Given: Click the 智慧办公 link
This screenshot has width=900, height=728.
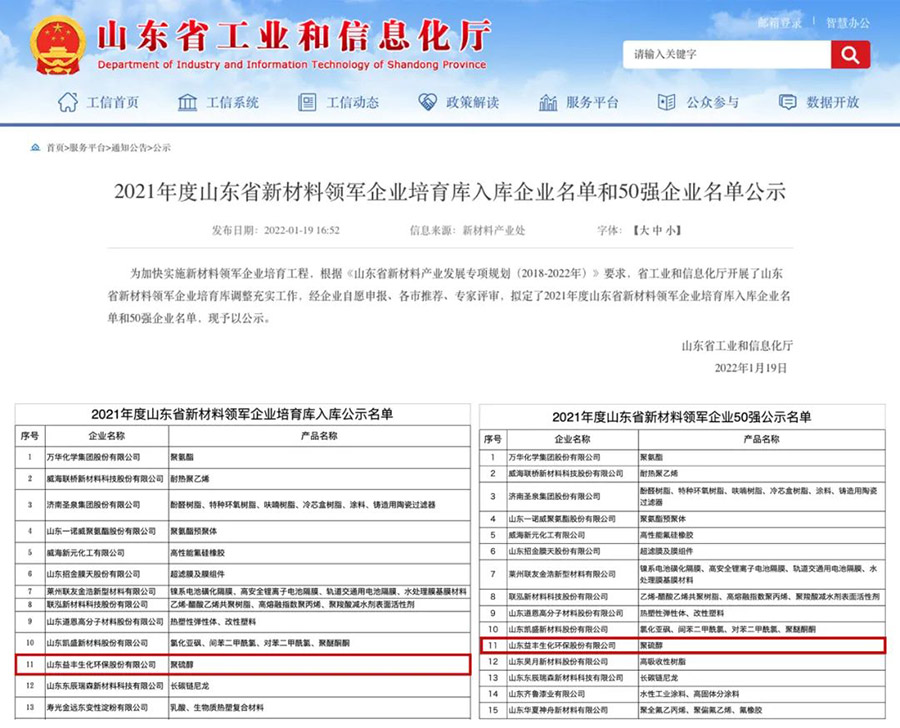Looking at the screenshot, I should pos(848,23).
